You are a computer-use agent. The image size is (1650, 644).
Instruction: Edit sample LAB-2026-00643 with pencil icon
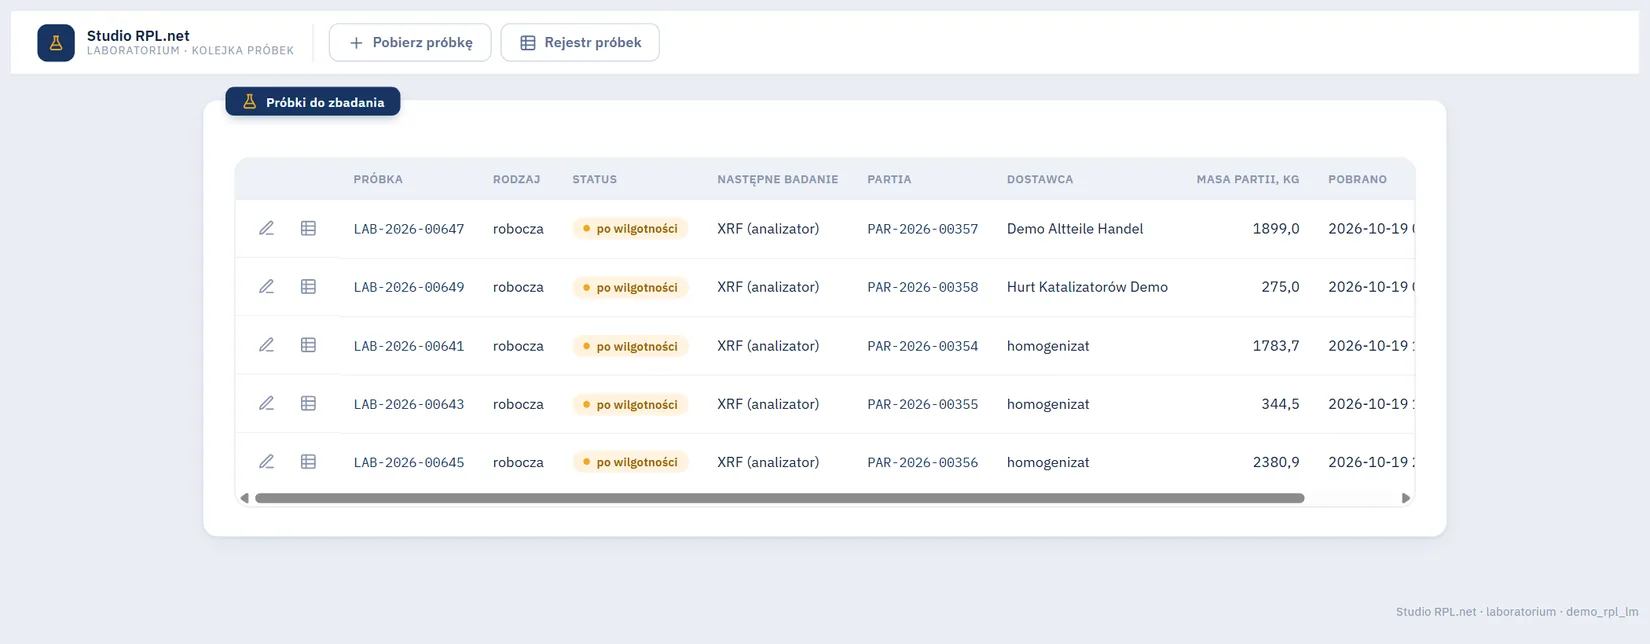266,404
